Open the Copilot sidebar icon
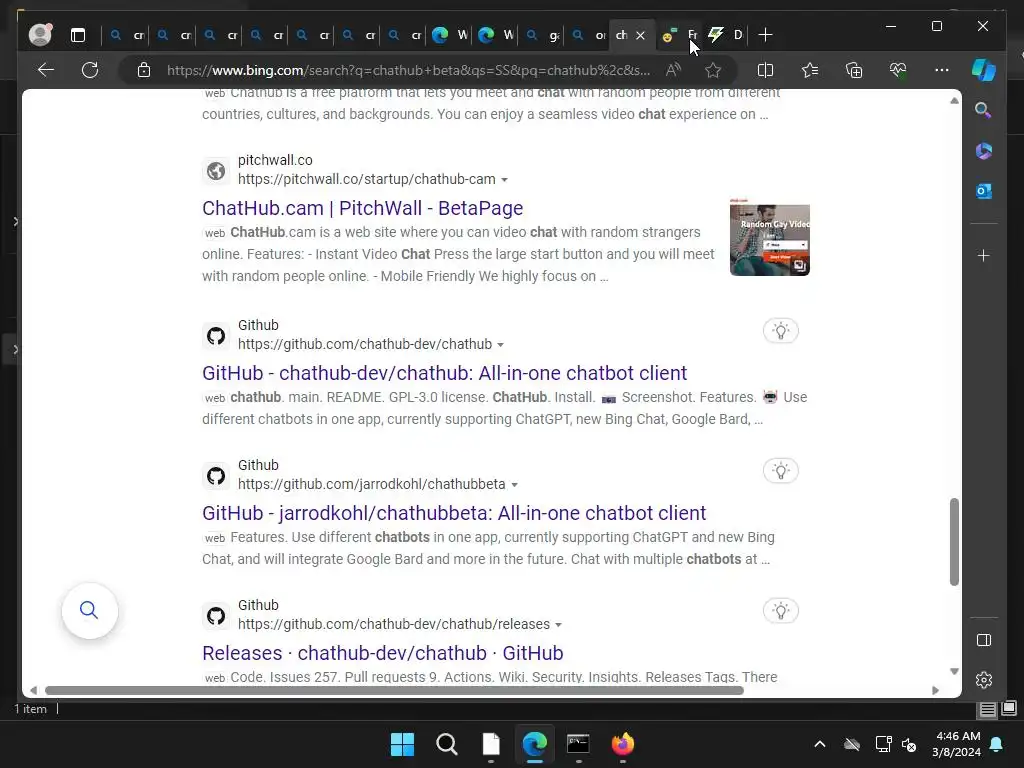This screenshot has width=1024, height=768. [x=984, y=70]
